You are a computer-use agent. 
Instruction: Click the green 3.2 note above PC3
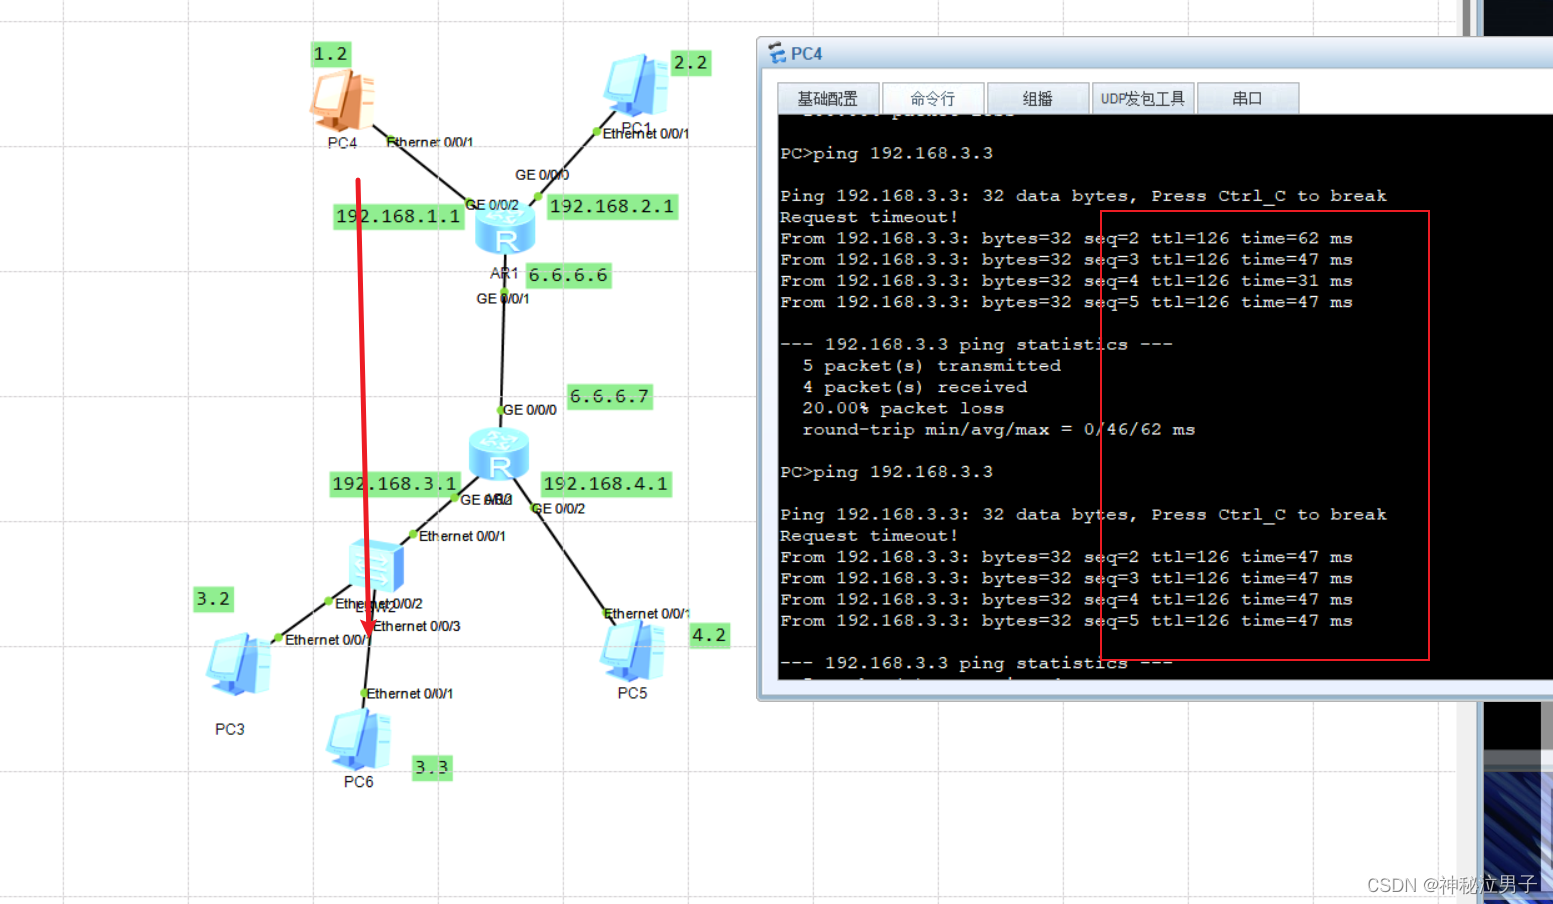(x=213, y=599)
